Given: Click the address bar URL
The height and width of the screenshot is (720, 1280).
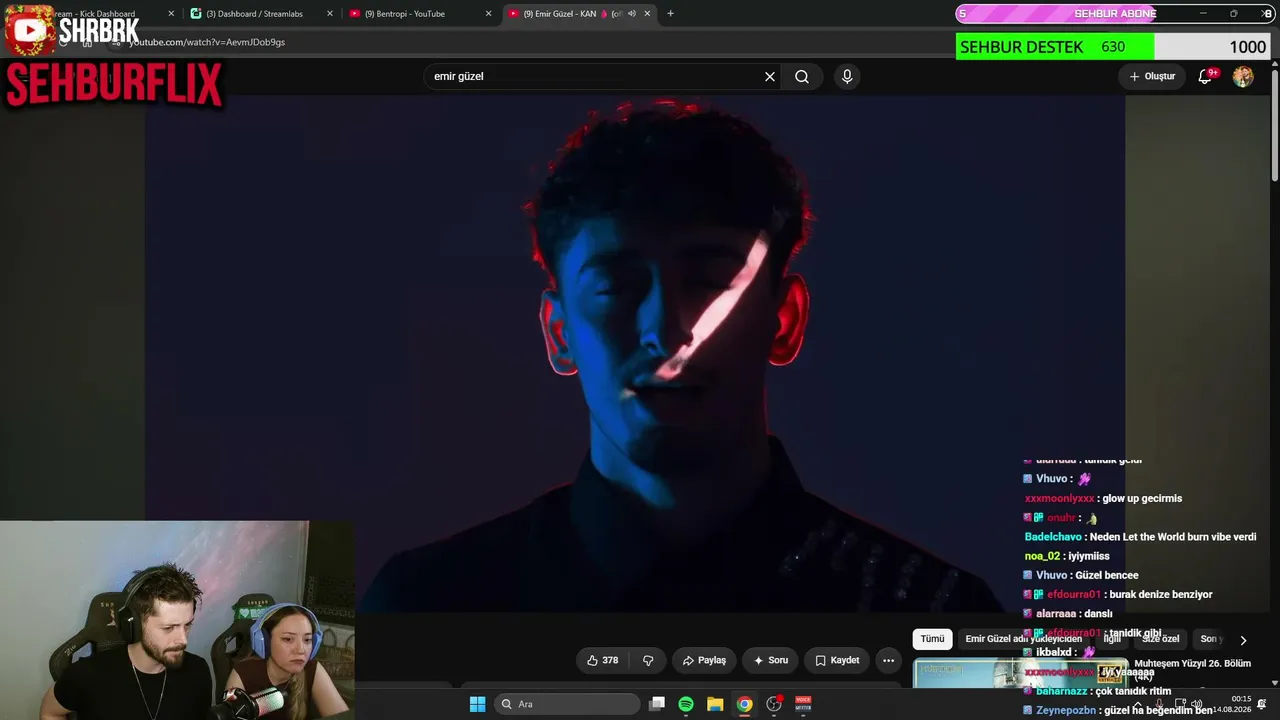Looking at the screenshot, I should pyautogui.click(x=207, y=42).
